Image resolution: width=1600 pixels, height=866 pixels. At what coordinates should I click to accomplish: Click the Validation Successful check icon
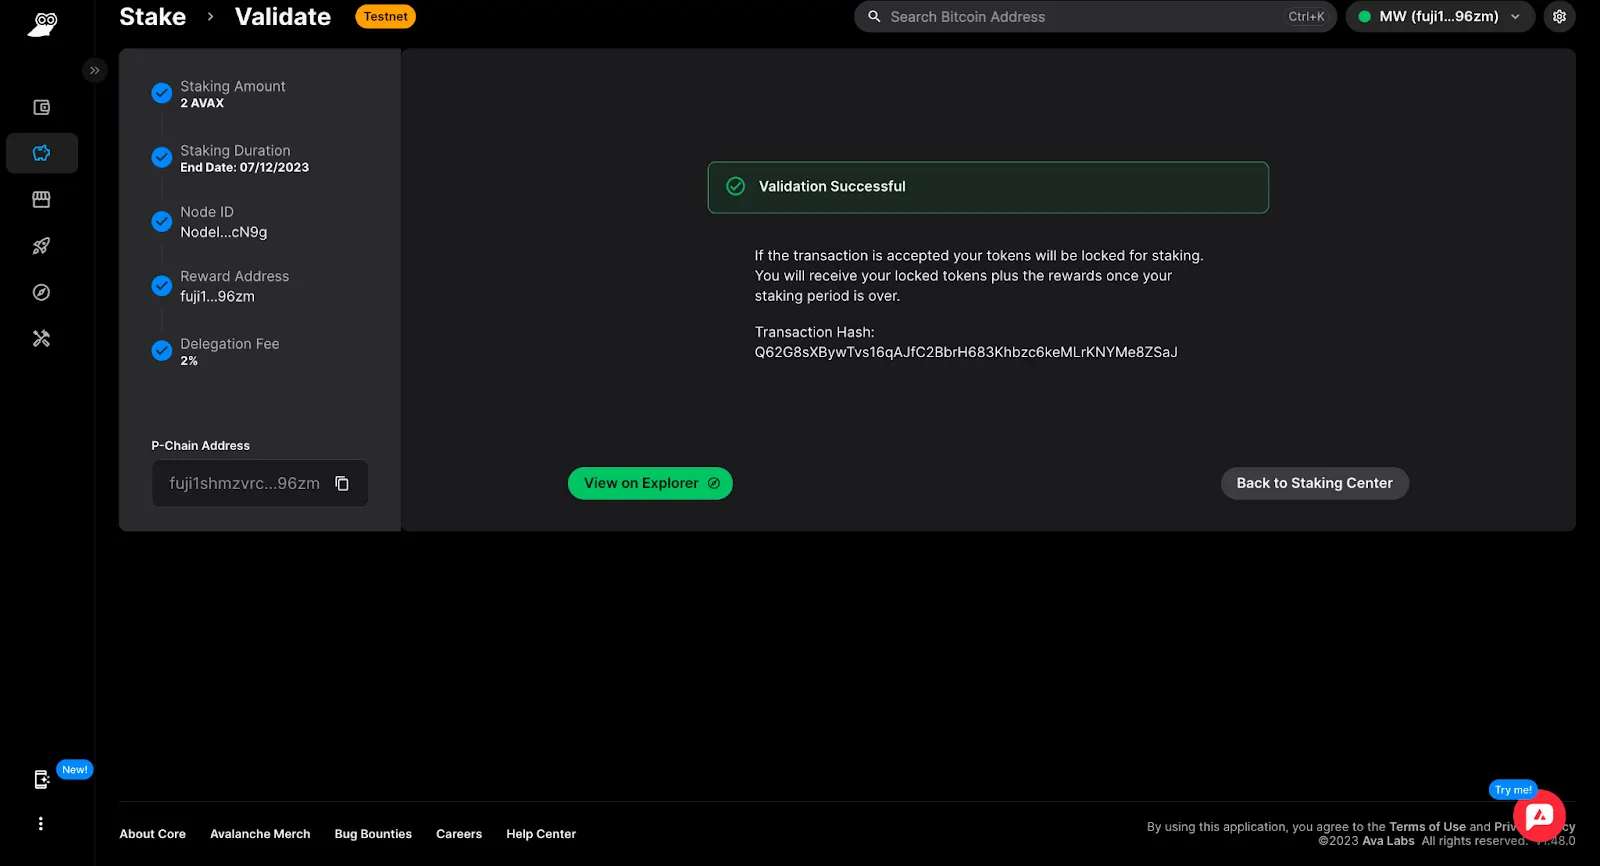pyautogui.click(x=735, y=186)
